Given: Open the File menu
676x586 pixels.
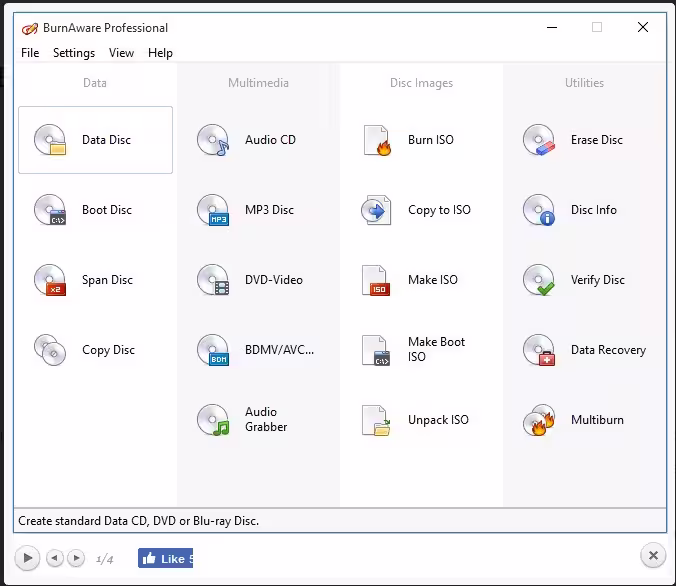Looking at the screenshot, I should pyautogui.click(x=30, y=53).
